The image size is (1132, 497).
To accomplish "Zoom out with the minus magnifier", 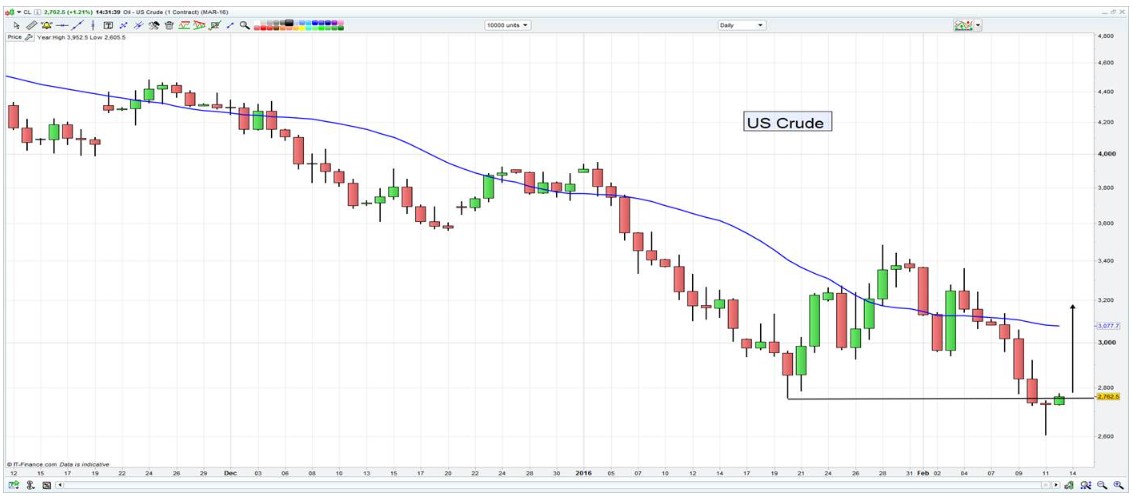I will click(x=1102, y=485).
